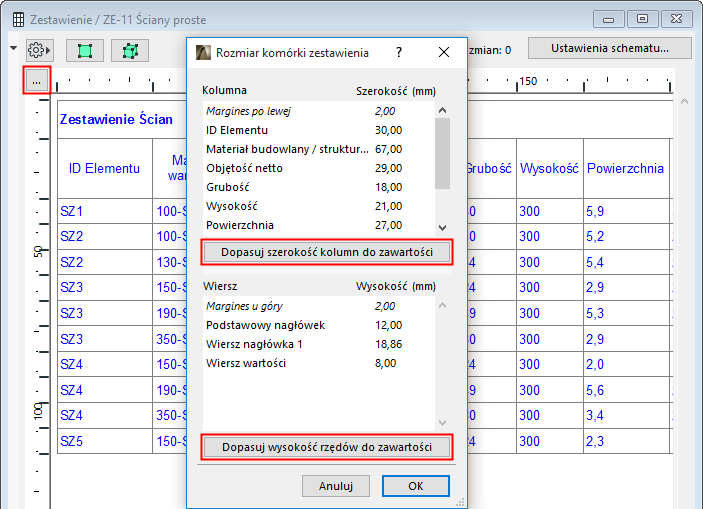Select Wiersz nagłówka 1 row
Screen dimensions: 703x509
(318, 344)
